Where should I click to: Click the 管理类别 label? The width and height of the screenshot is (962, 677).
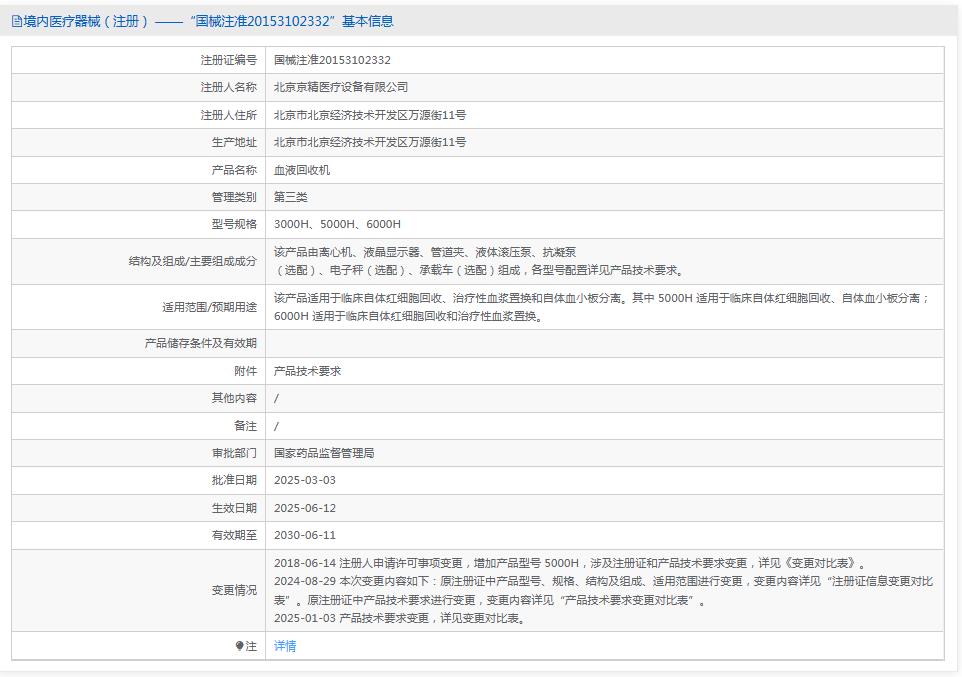pyautogui.click(x=234, y=197)
